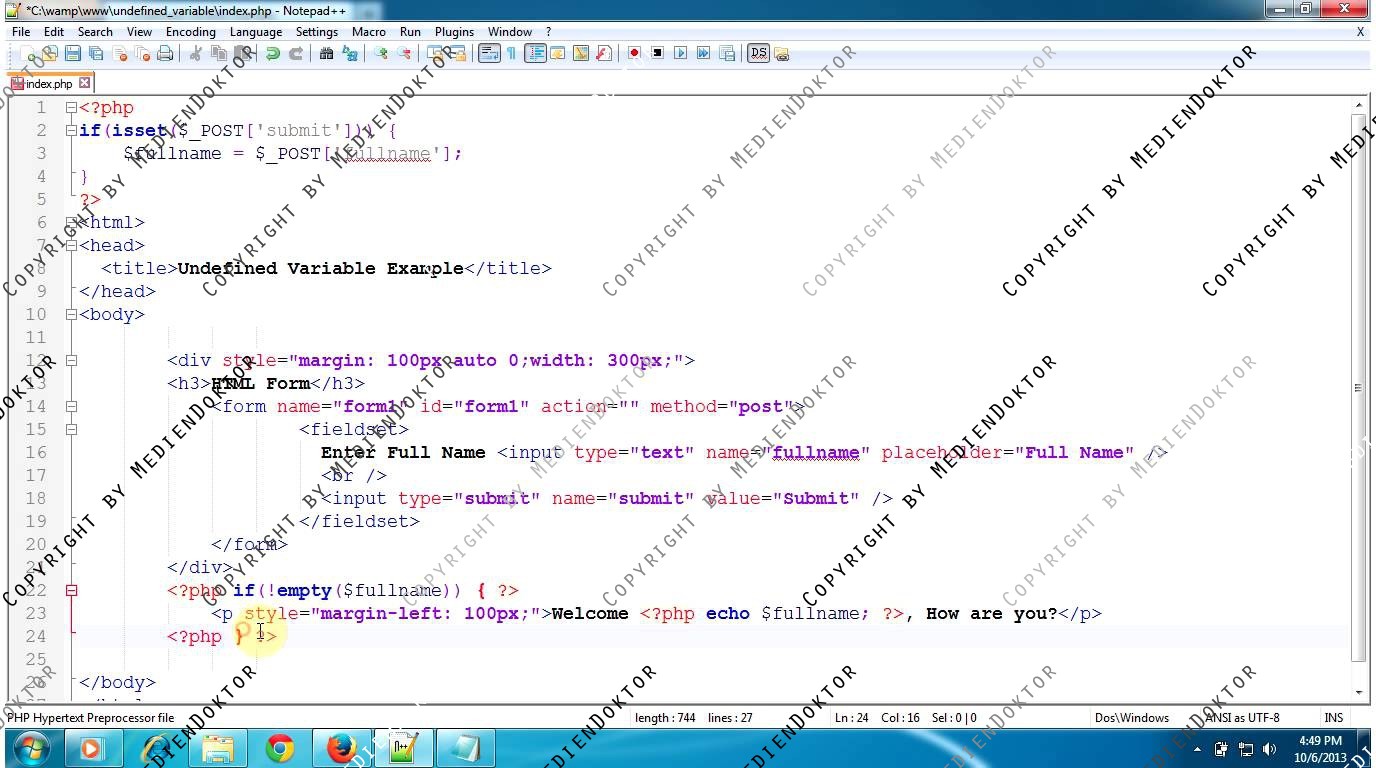
Task: Click the Undo arrow icon
Action: (x=272, y=54)
